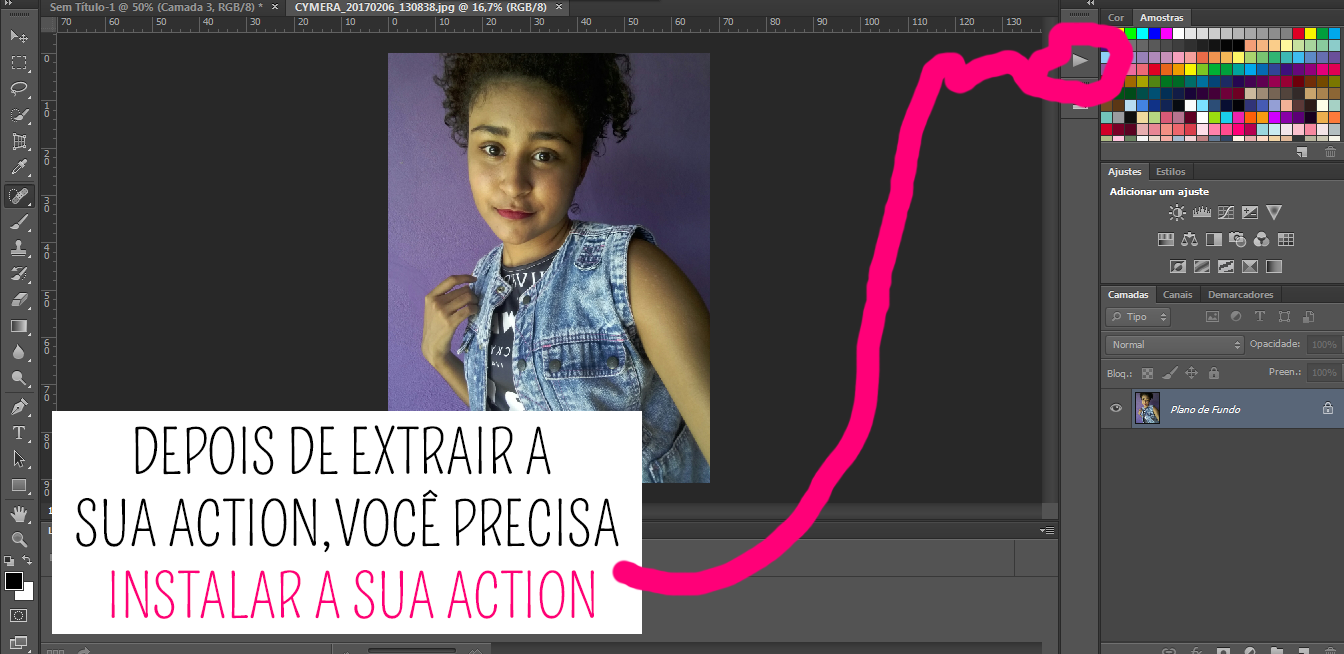Add a Levels adjustment
This screenshot has height=654, width=1344.
[1201, 212]
